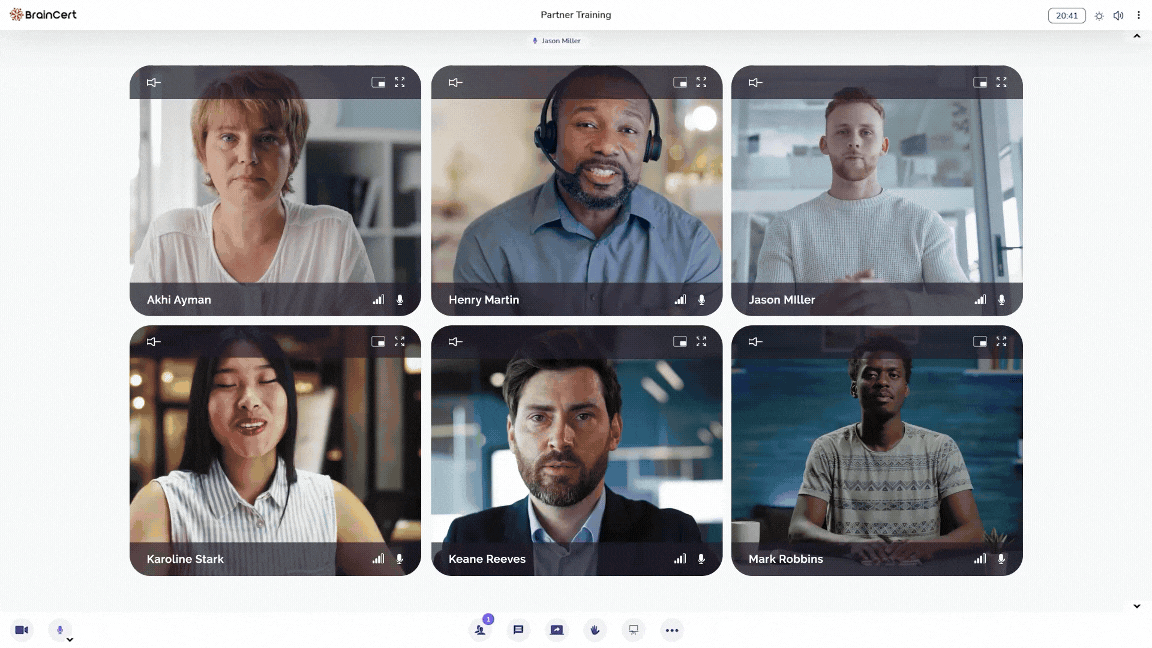
Task: Click the BrainCert logo
Action: pyautogui.click(x=43, y=15)
